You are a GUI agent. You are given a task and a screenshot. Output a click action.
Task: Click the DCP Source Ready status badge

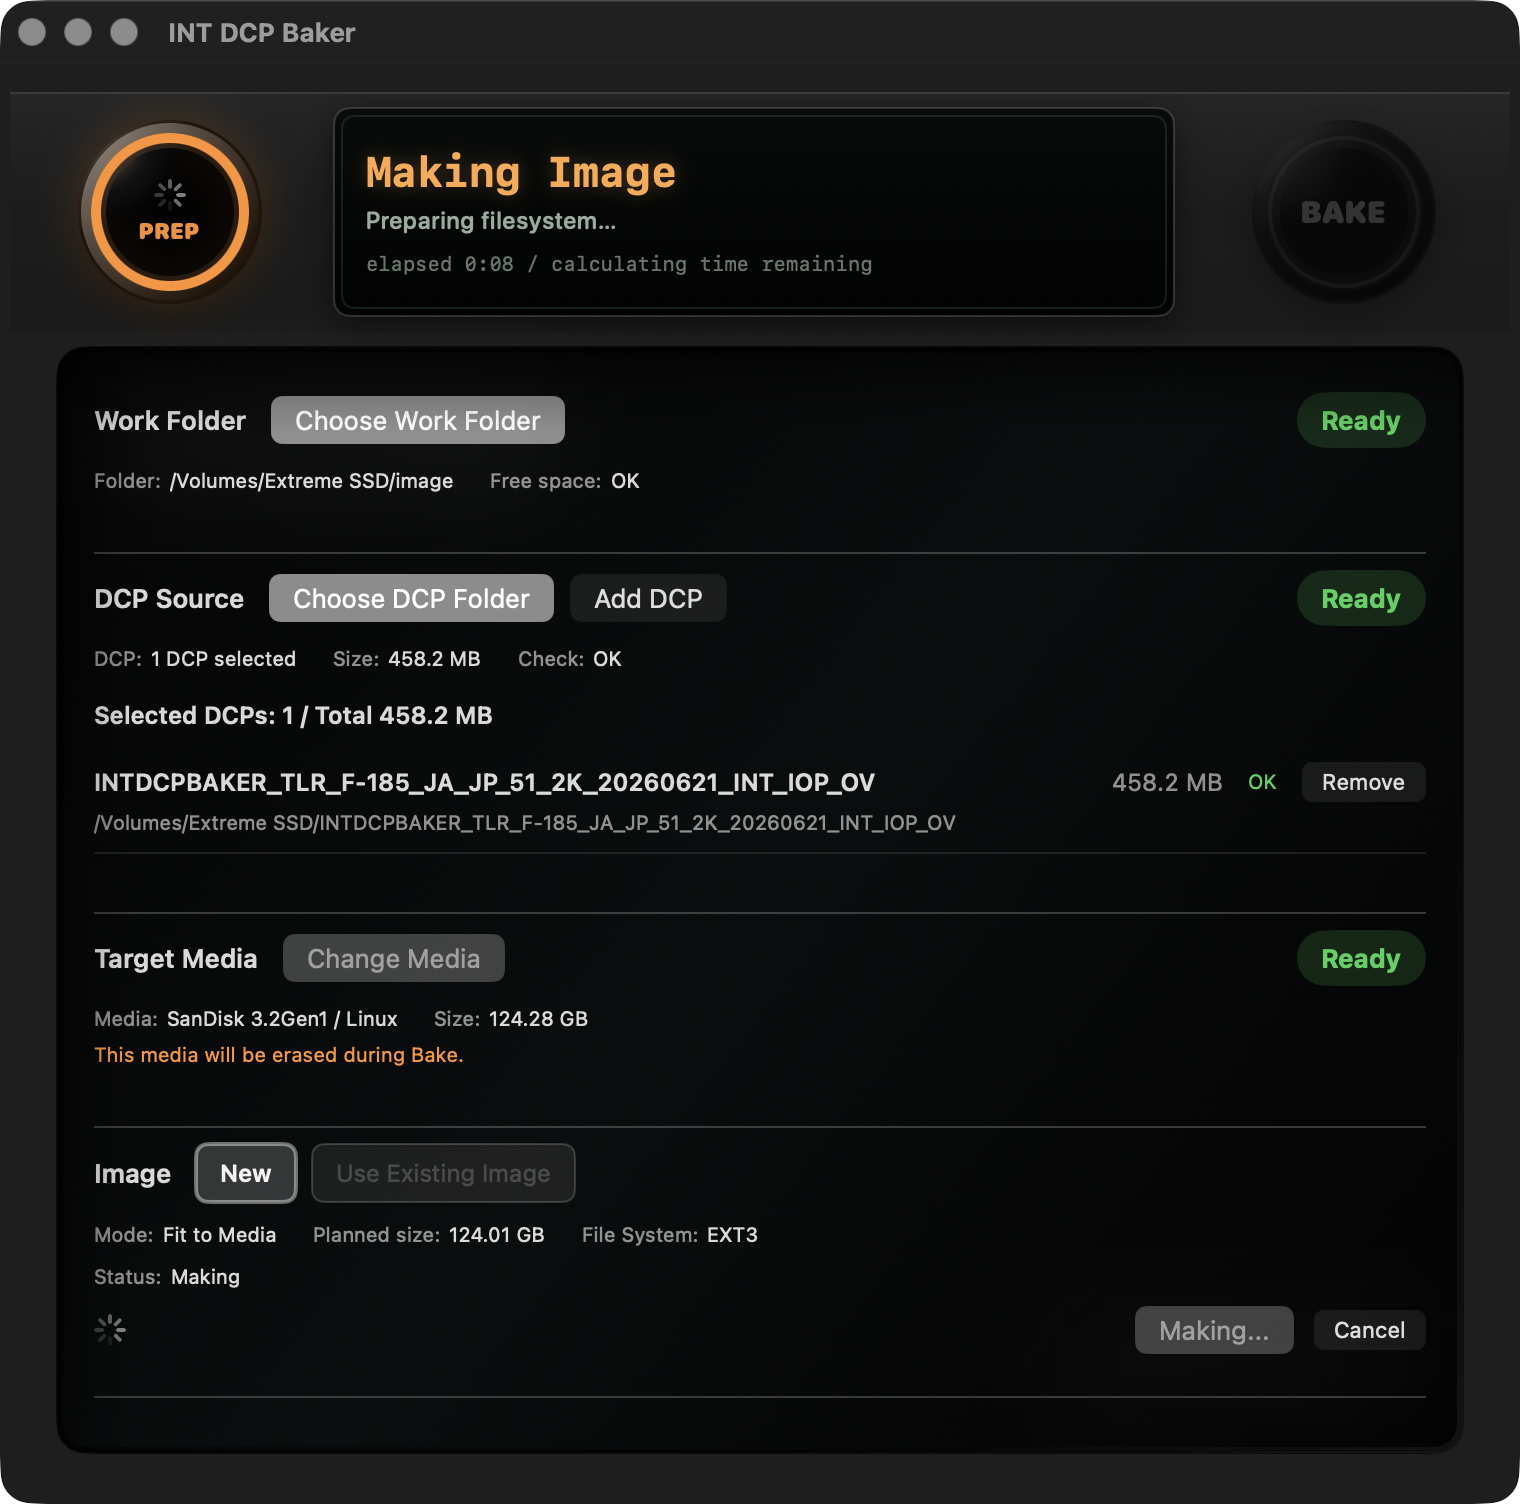tap(1361, 598)
